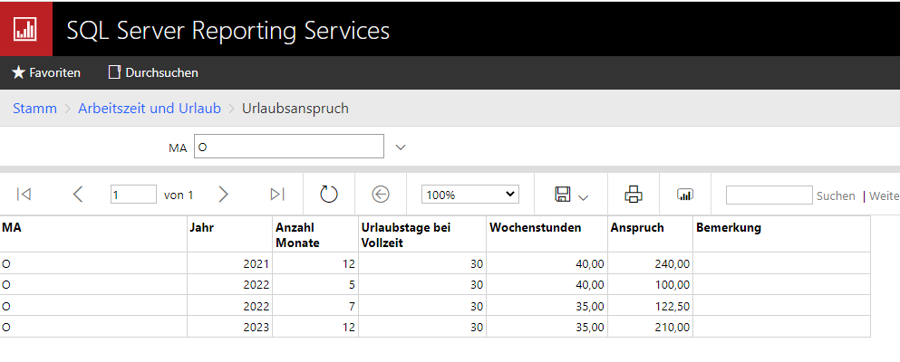
Task: Go to the next report page
Action: (223, 194)
